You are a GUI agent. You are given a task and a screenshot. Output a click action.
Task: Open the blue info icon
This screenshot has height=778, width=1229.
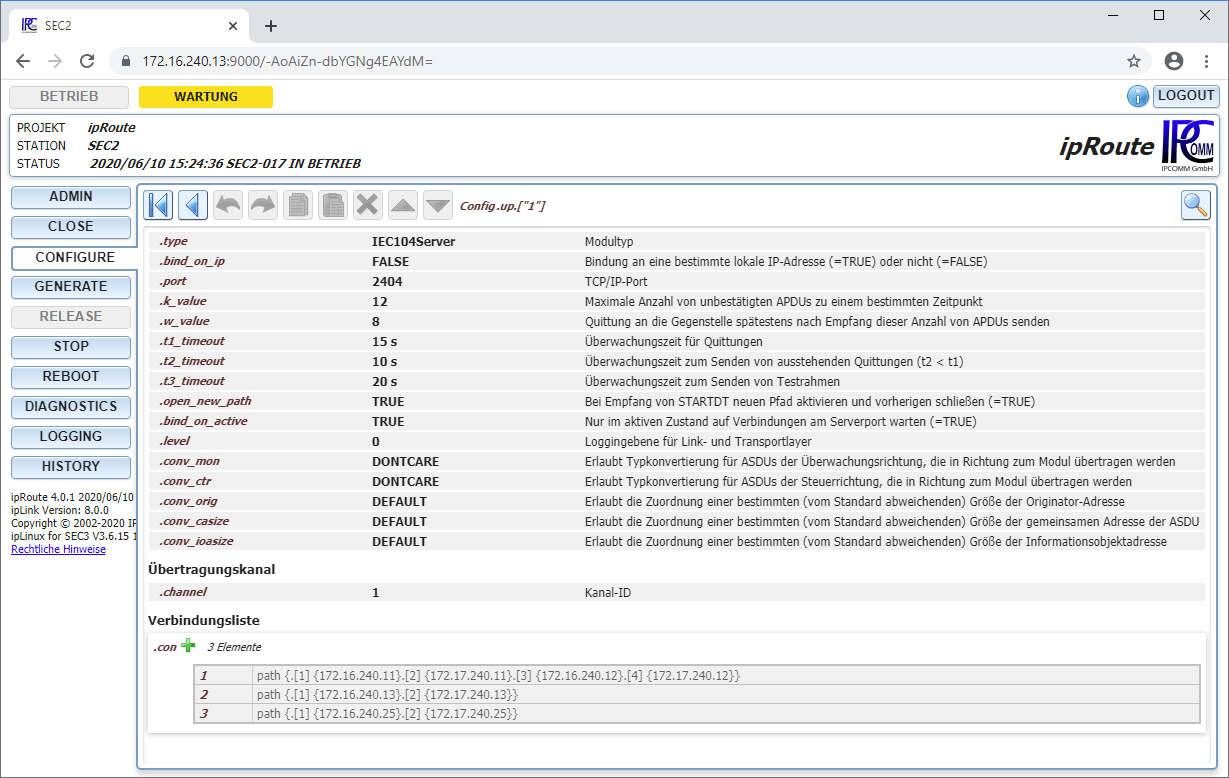[1138, 96]
